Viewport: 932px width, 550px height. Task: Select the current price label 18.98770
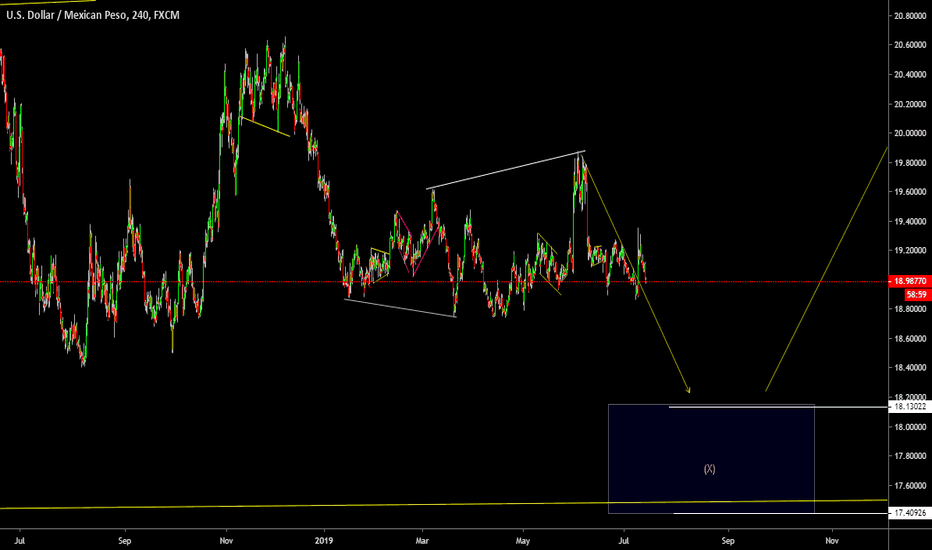click(909, 281)
